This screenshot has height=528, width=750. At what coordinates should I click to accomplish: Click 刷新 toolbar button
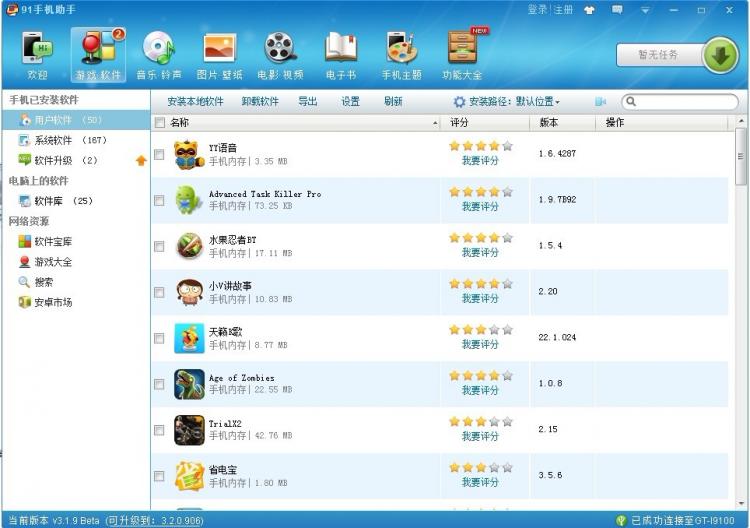coord(393,101)
